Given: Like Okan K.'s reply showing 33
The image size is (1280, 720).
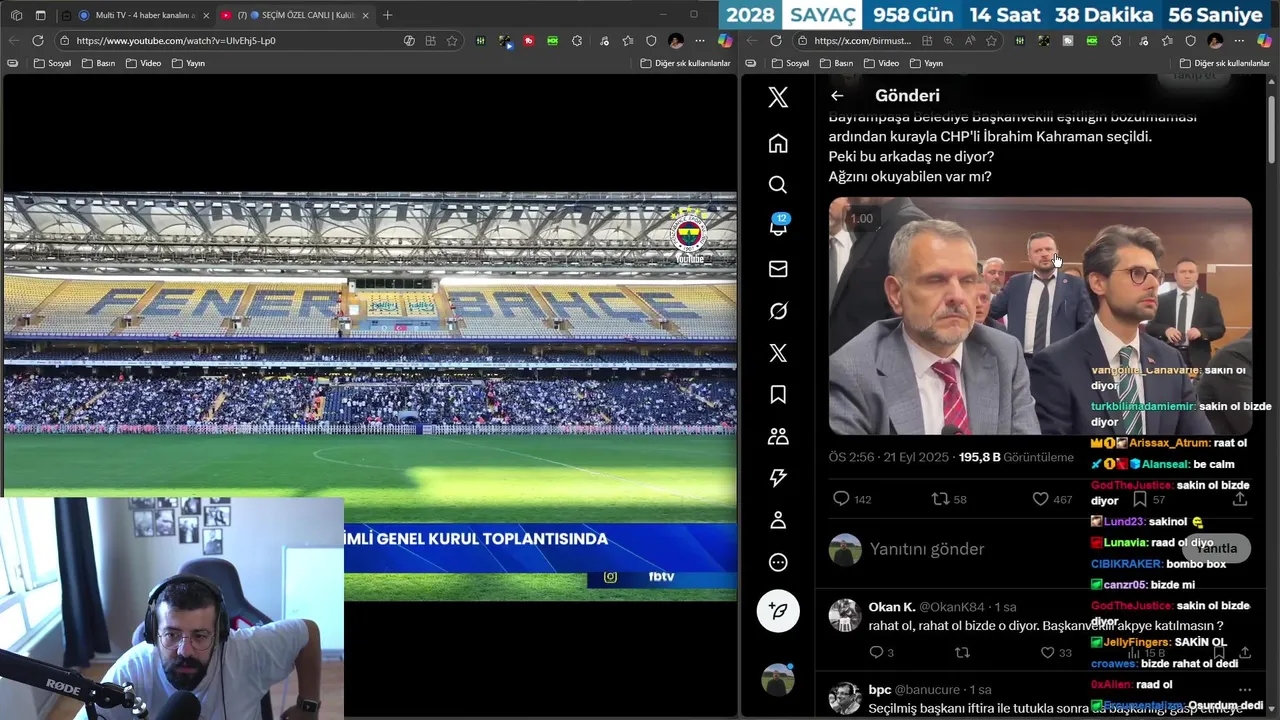Looking at the screenshot, I should (1055, 652).
